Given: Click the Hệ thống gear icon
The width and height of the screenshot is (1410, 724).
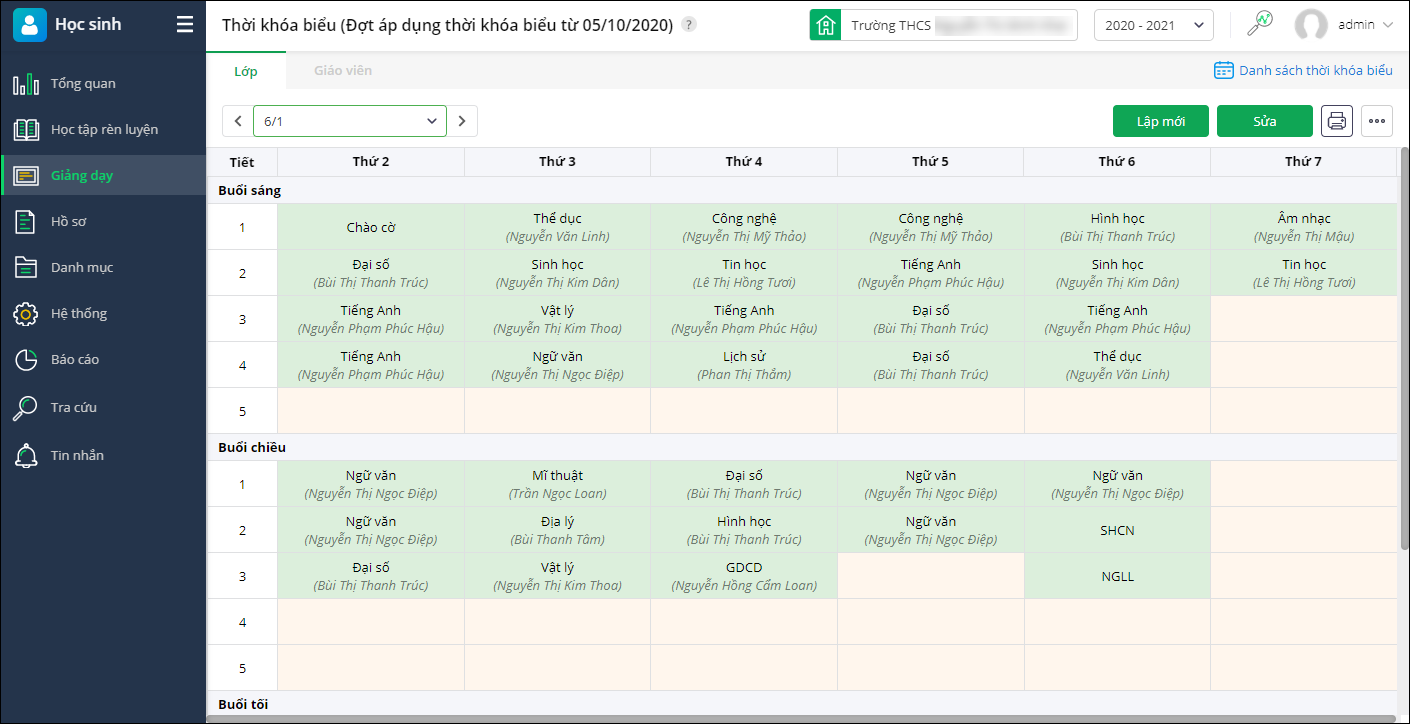Looking at the screenshot, I should click(26, 314).
